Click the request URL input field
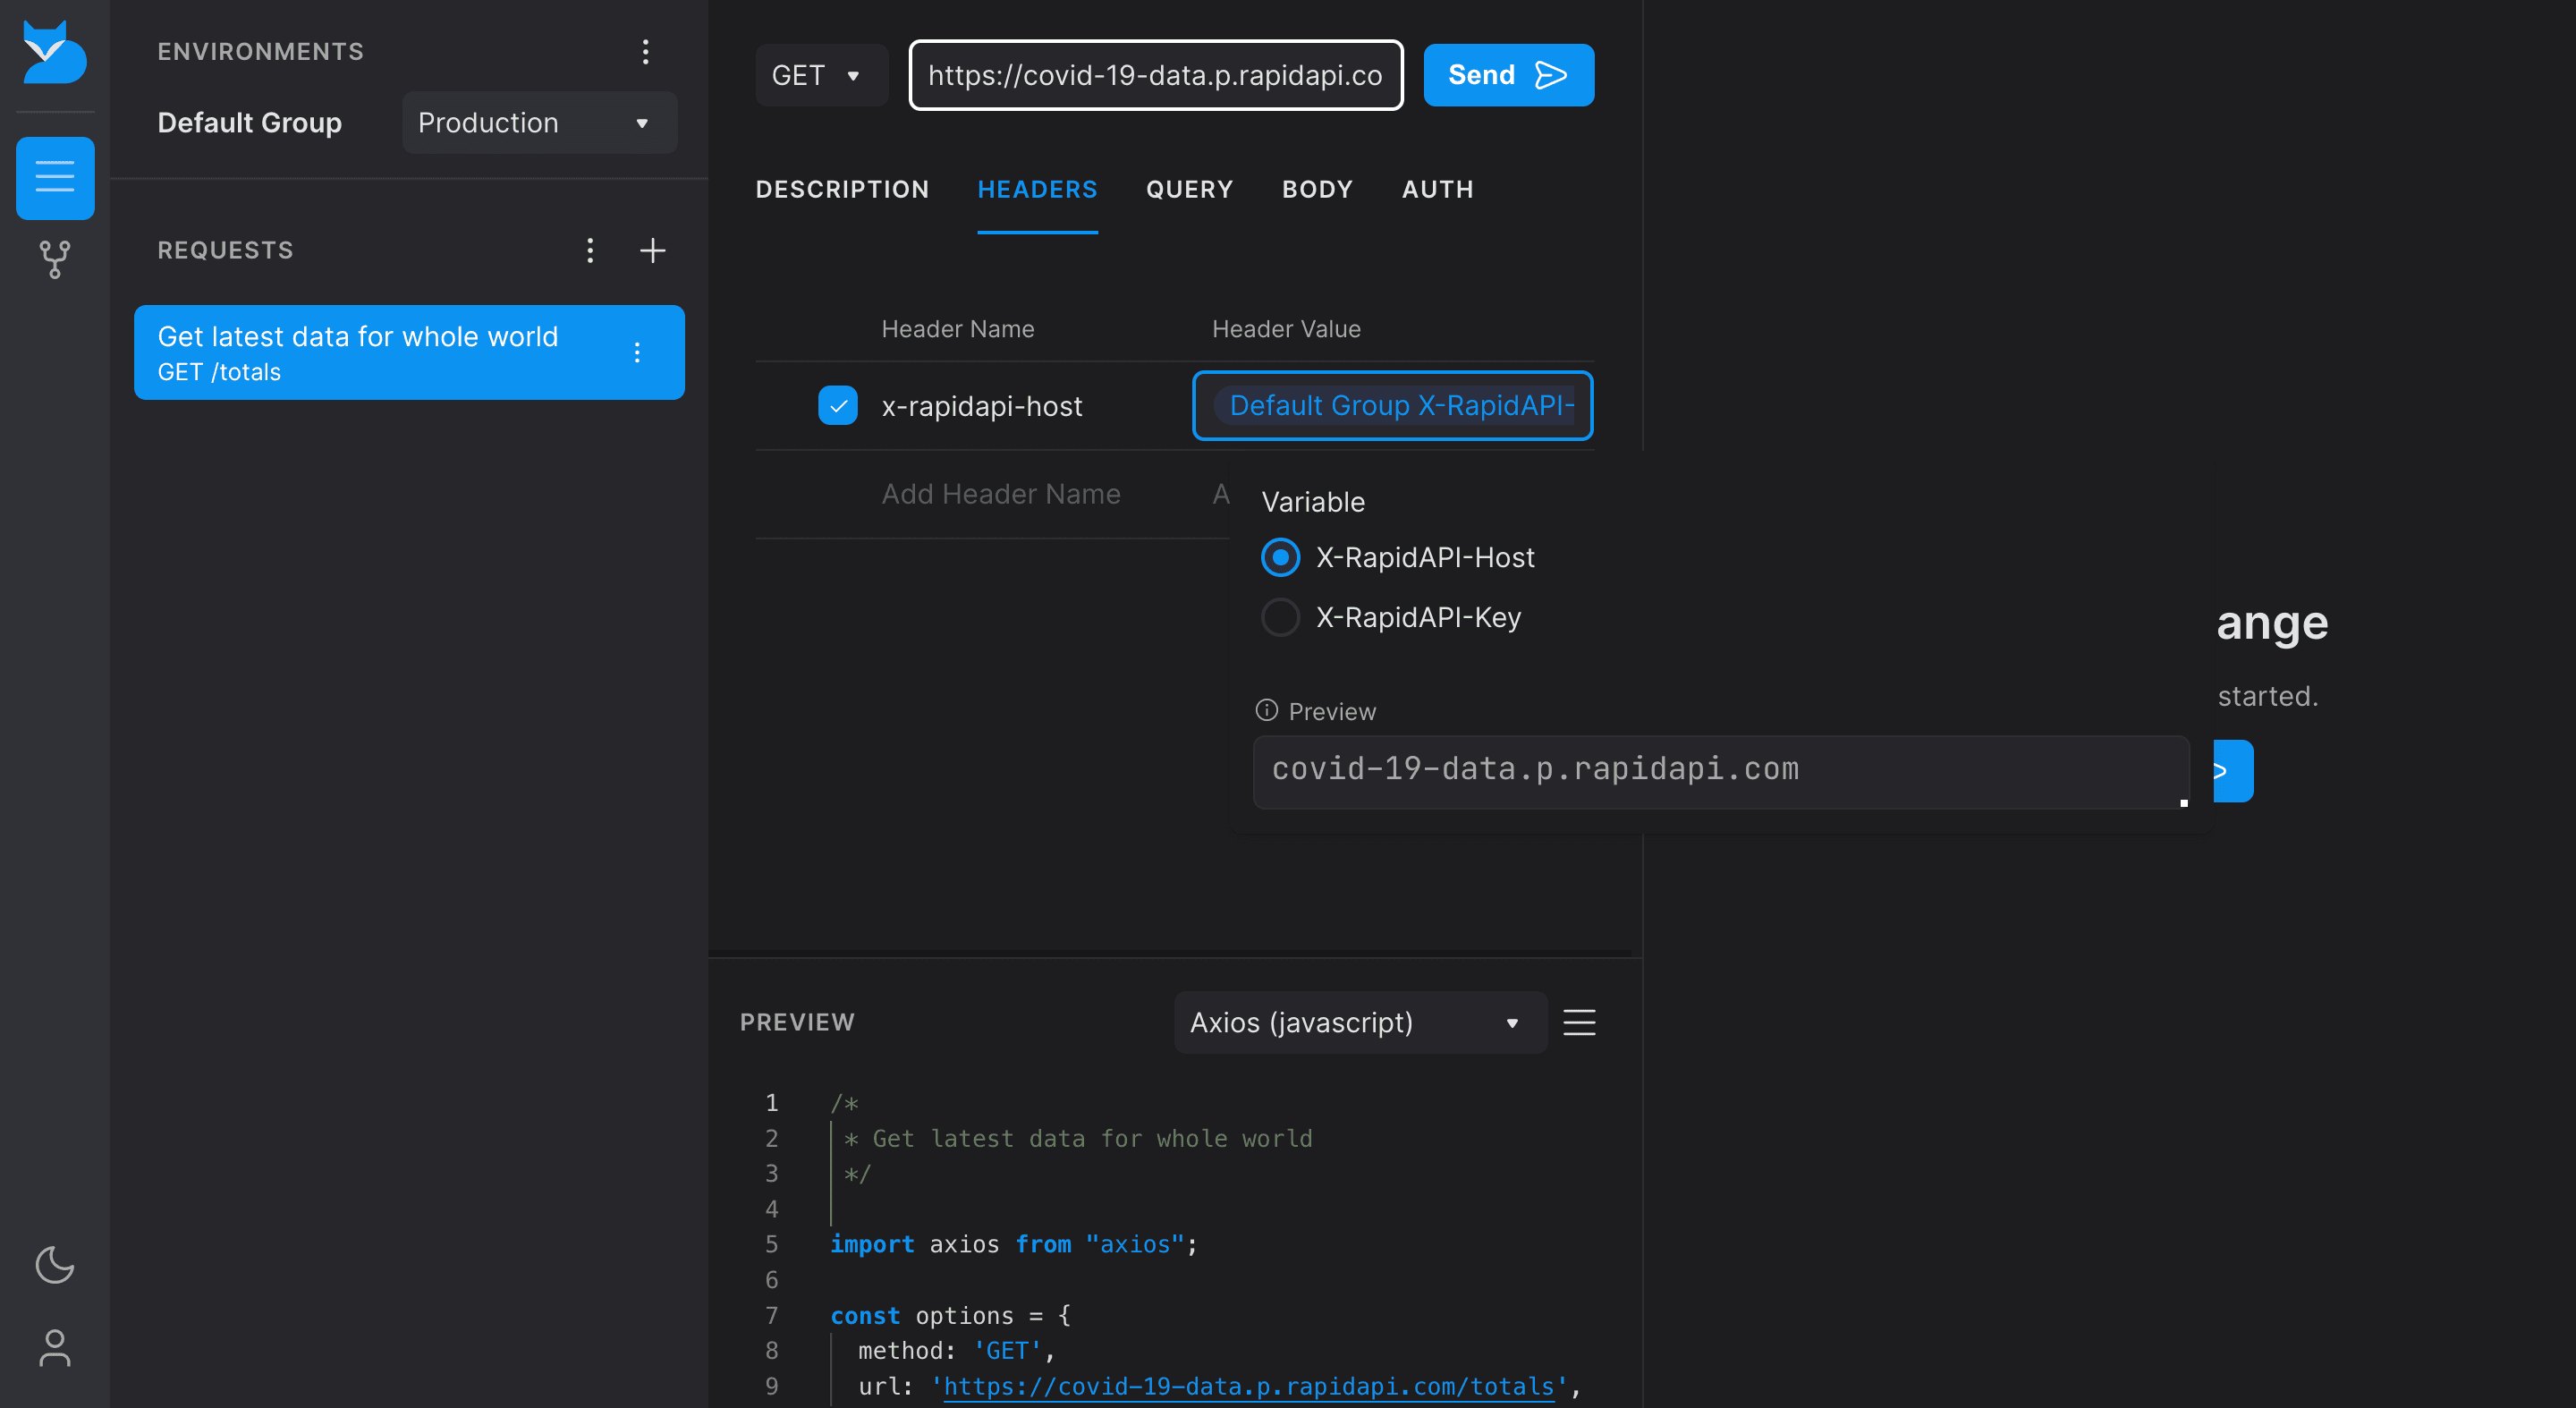 coord(1155,75)
